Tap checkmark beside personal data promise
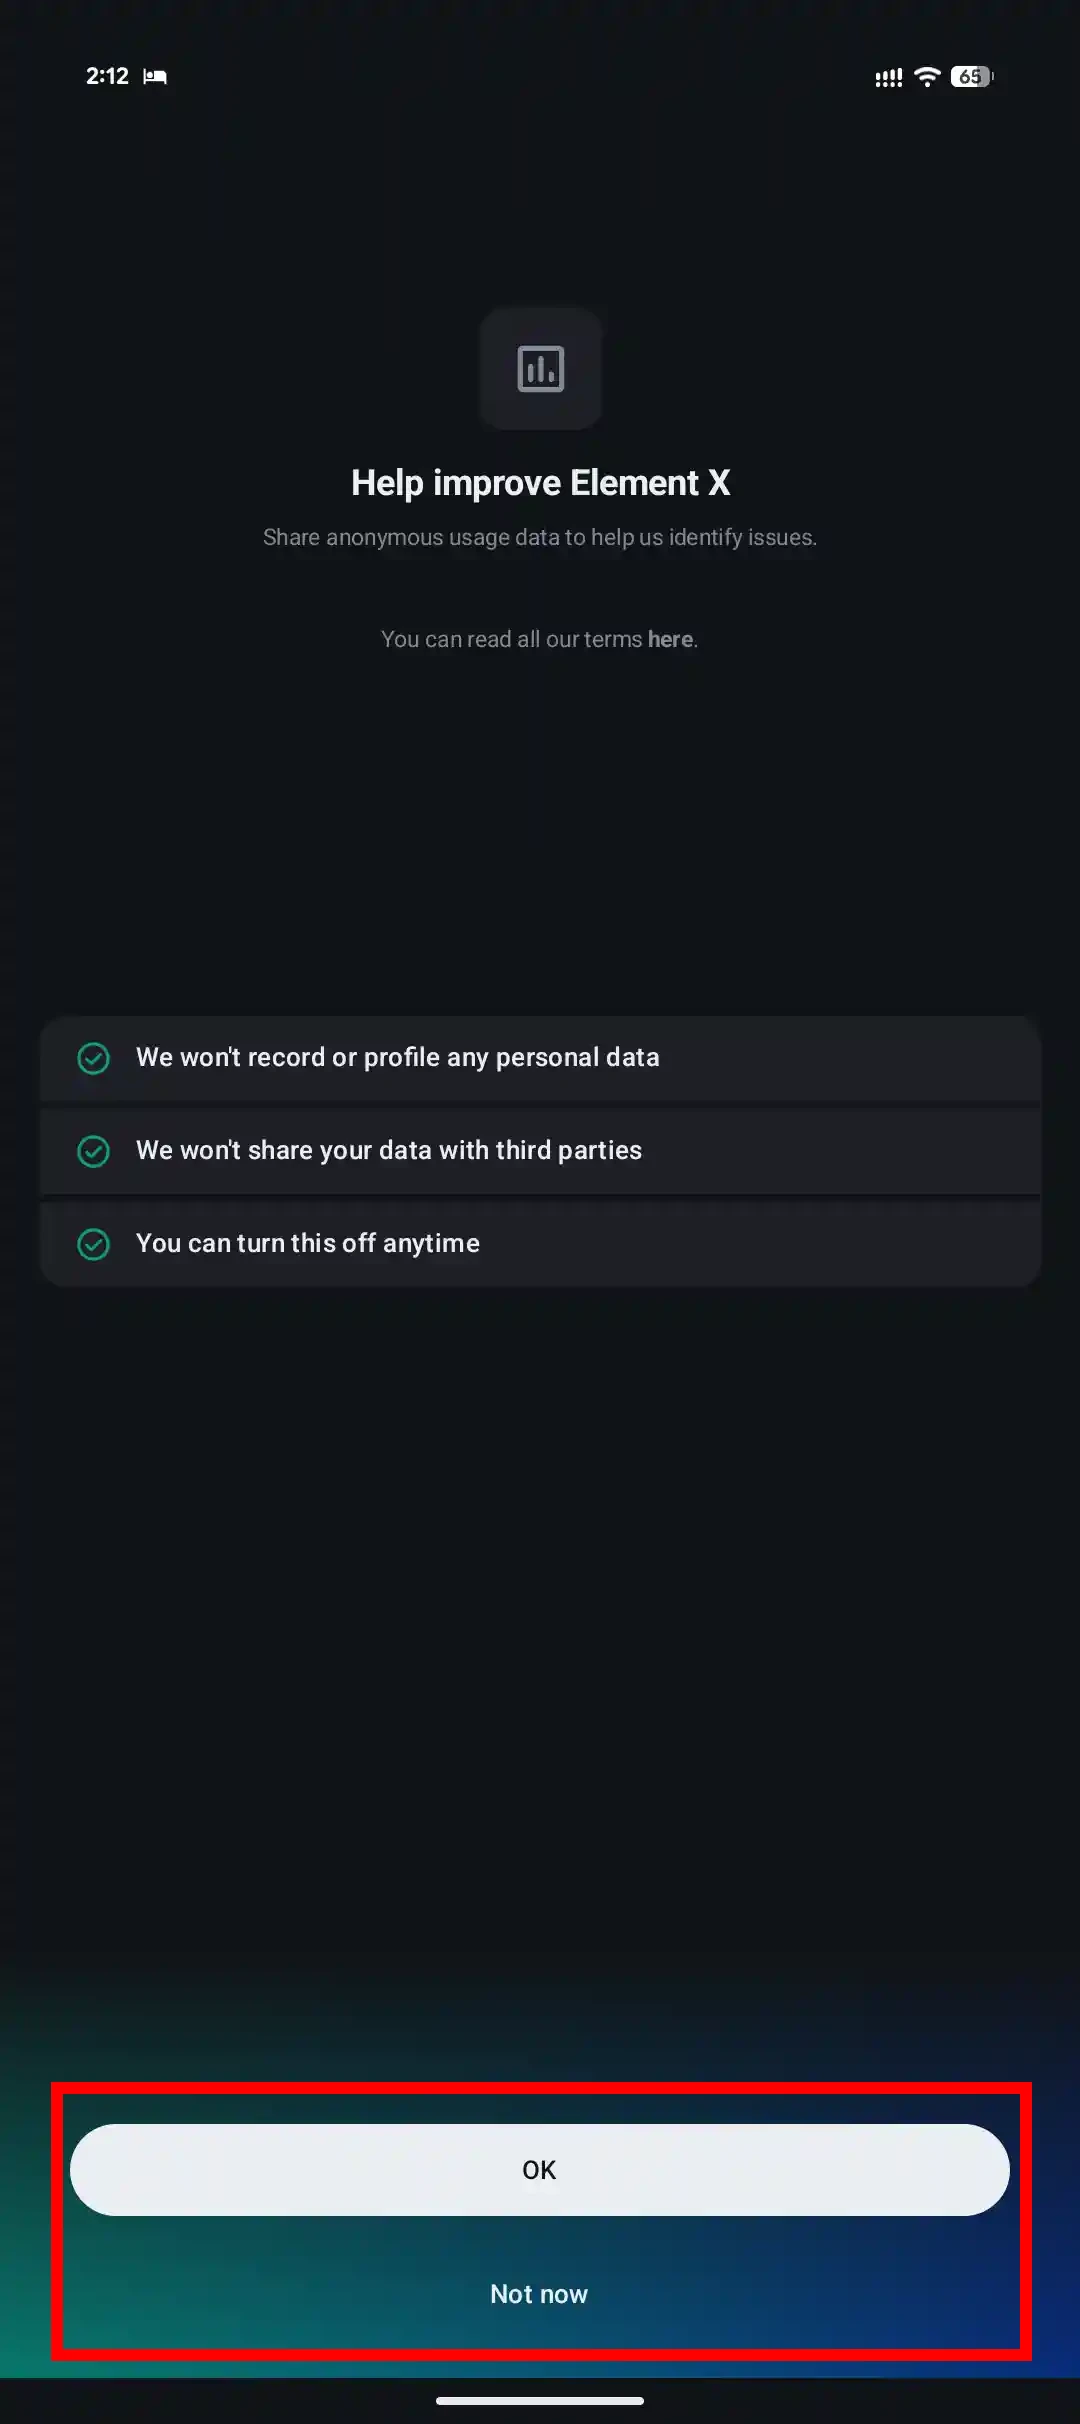Viewport: 1080px width, 2424px height. coord(94,1058)
